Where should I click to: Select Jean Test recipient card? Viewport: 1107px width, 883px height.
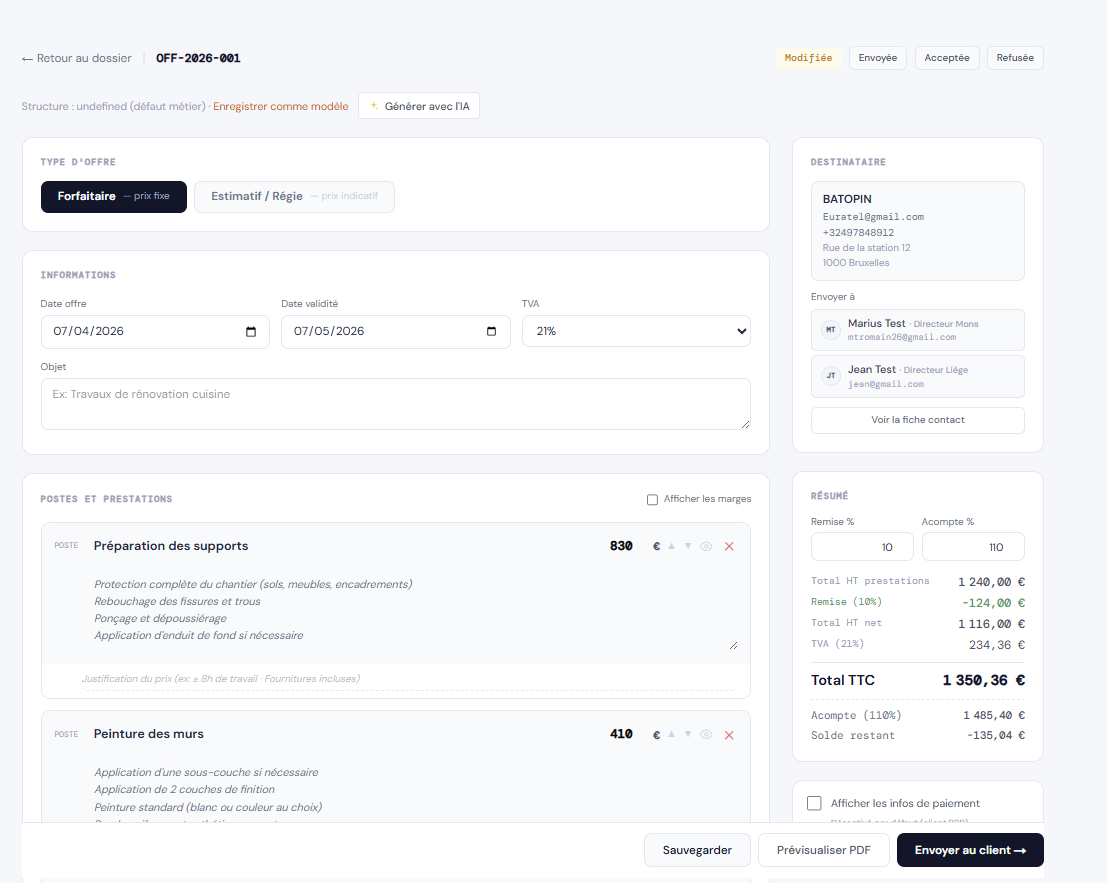918,376
